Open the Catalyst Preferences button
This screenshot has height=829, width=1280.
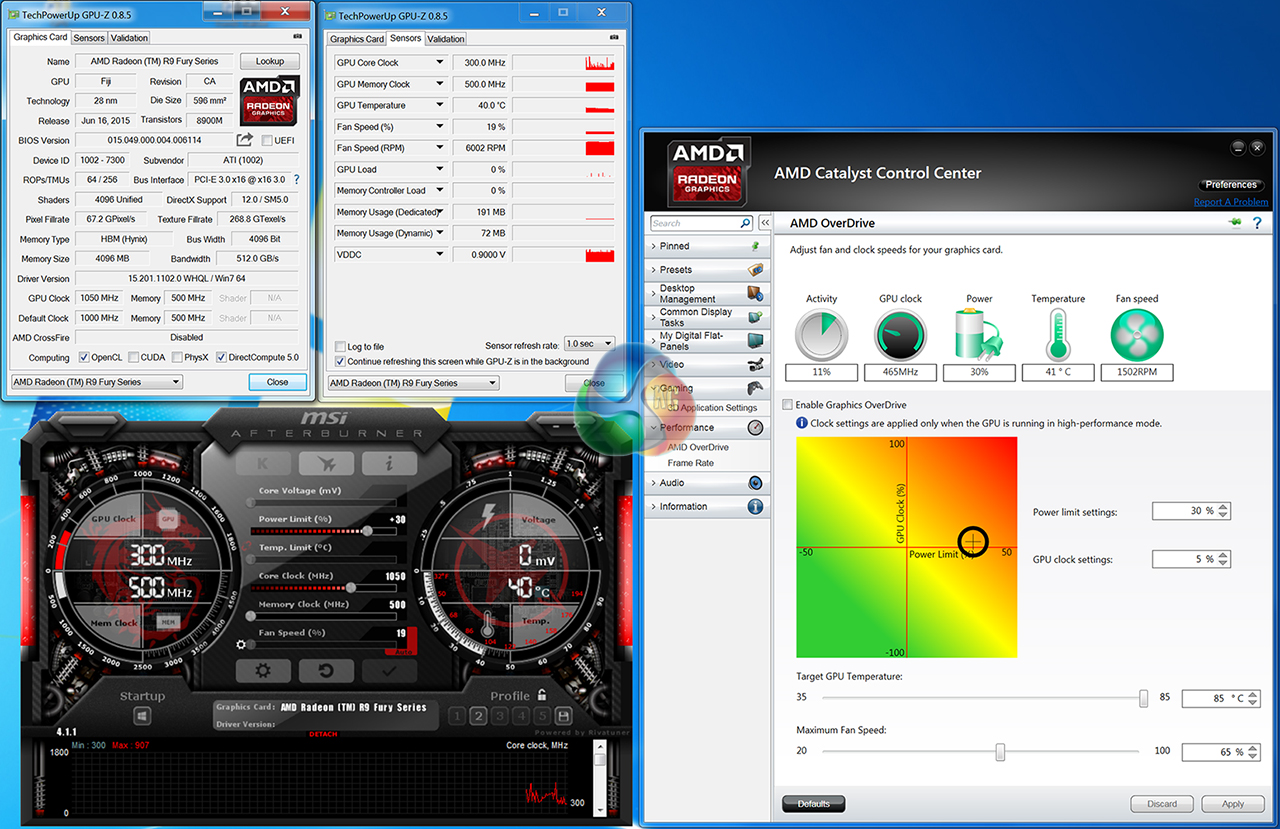coord(1231,185)
